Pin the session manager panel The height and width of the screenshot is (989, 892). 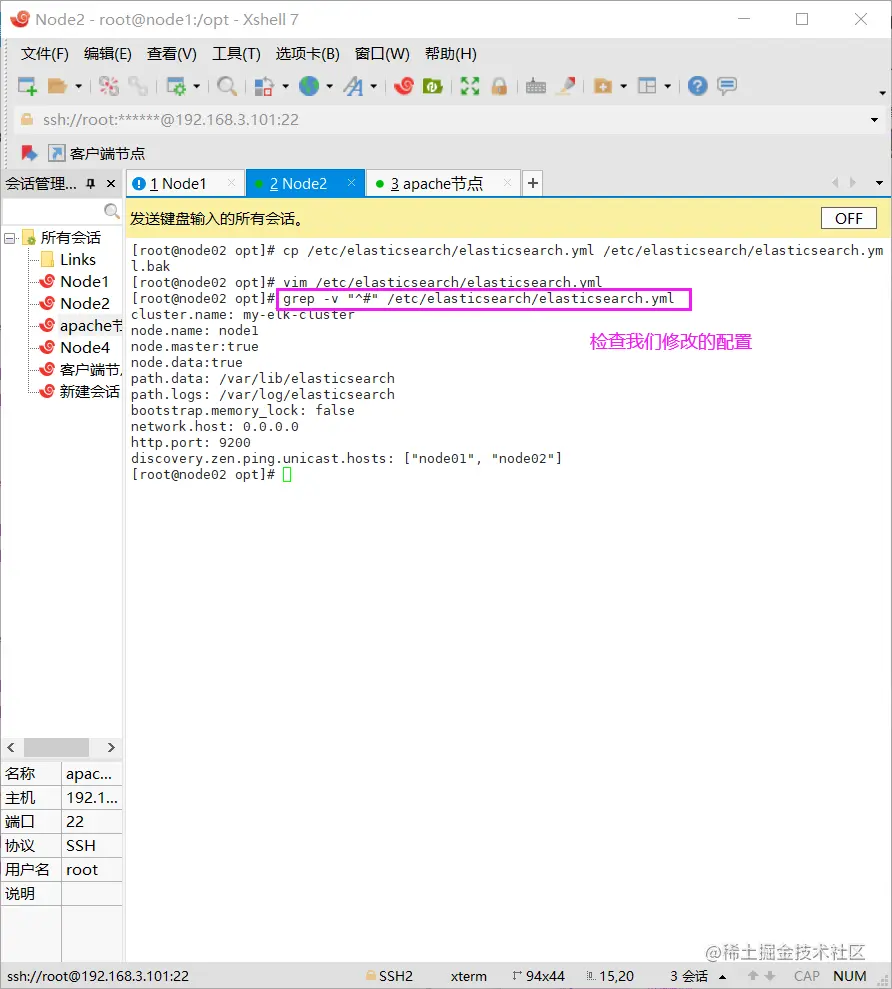pos(91,184)
